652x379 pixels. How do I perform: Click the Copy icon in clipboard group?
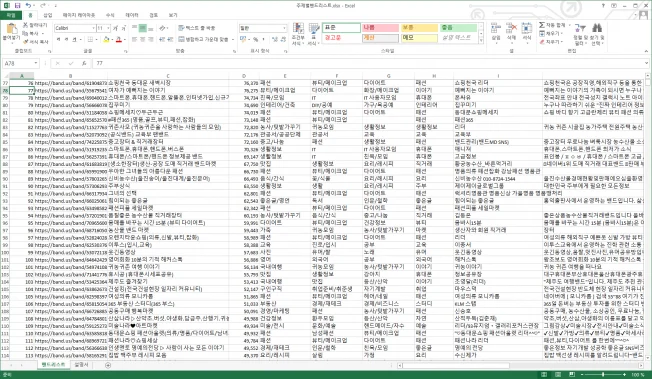click(25, 34)
